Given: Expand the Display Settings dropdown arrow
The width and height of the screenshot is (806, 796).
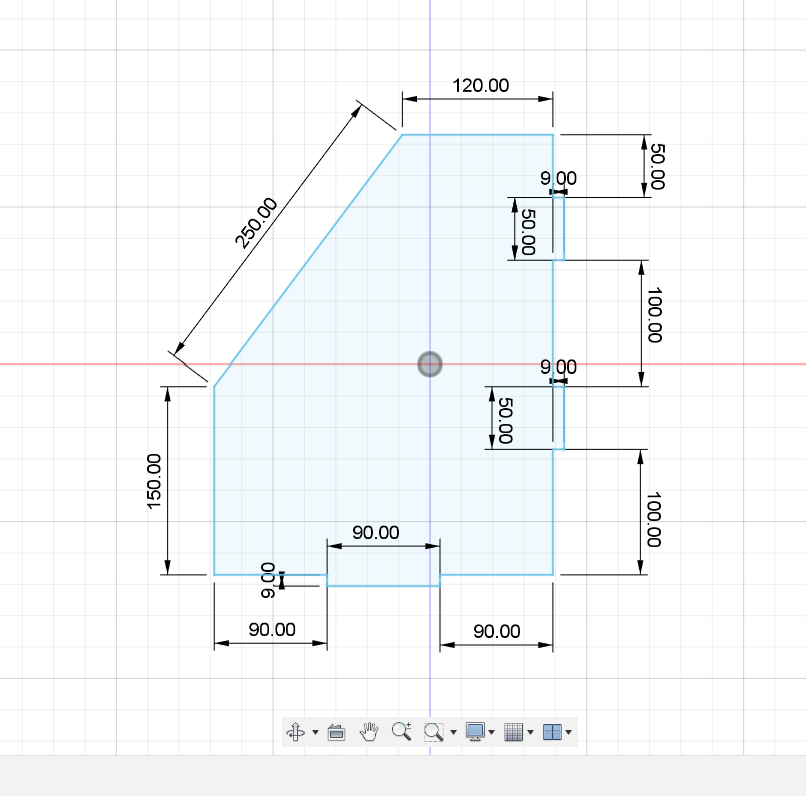Looking at the screenshot, I should tap(491, 732).
